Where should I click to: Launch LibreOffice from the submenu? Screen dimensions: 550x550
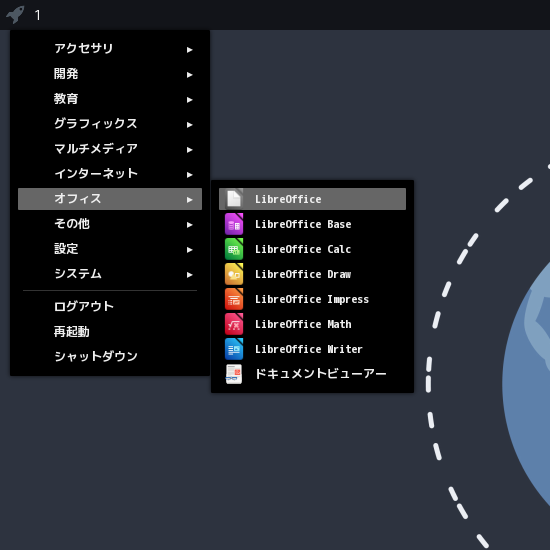coord(312,199)
